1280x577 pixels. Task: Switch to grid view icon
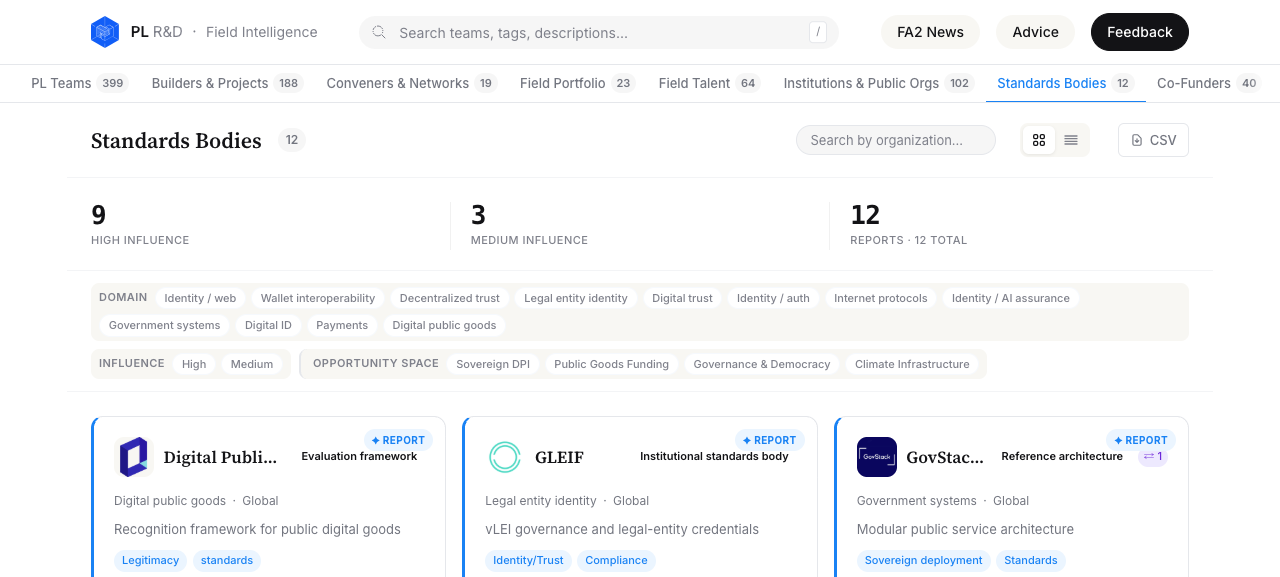pyautogui.click(x=1039, y=140)
